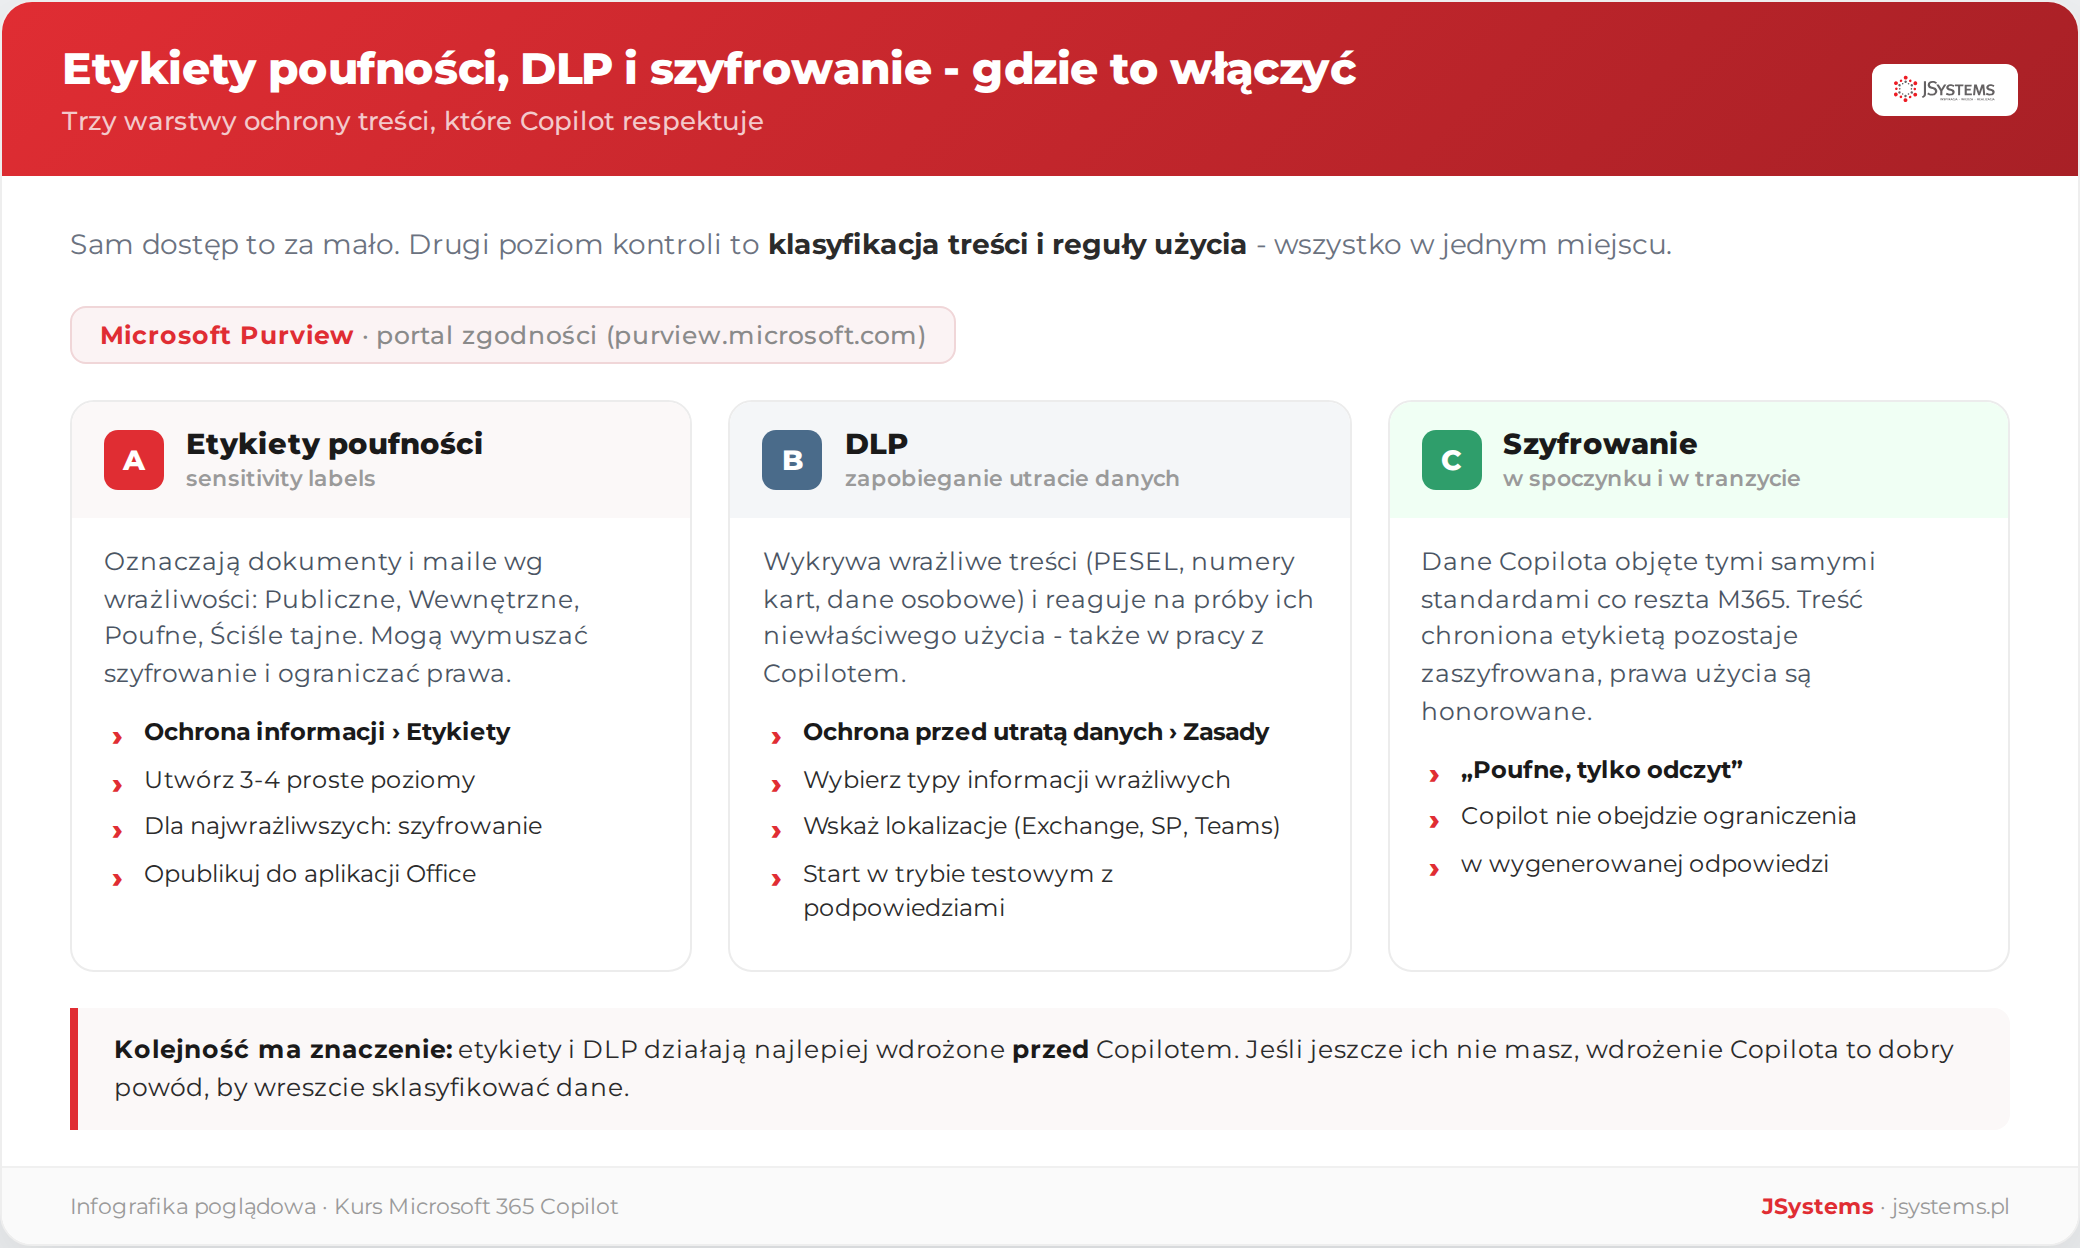
Task: Click 'w wygenerowanej odpowiedzi' bullet text
Action: pos(1645,864)
